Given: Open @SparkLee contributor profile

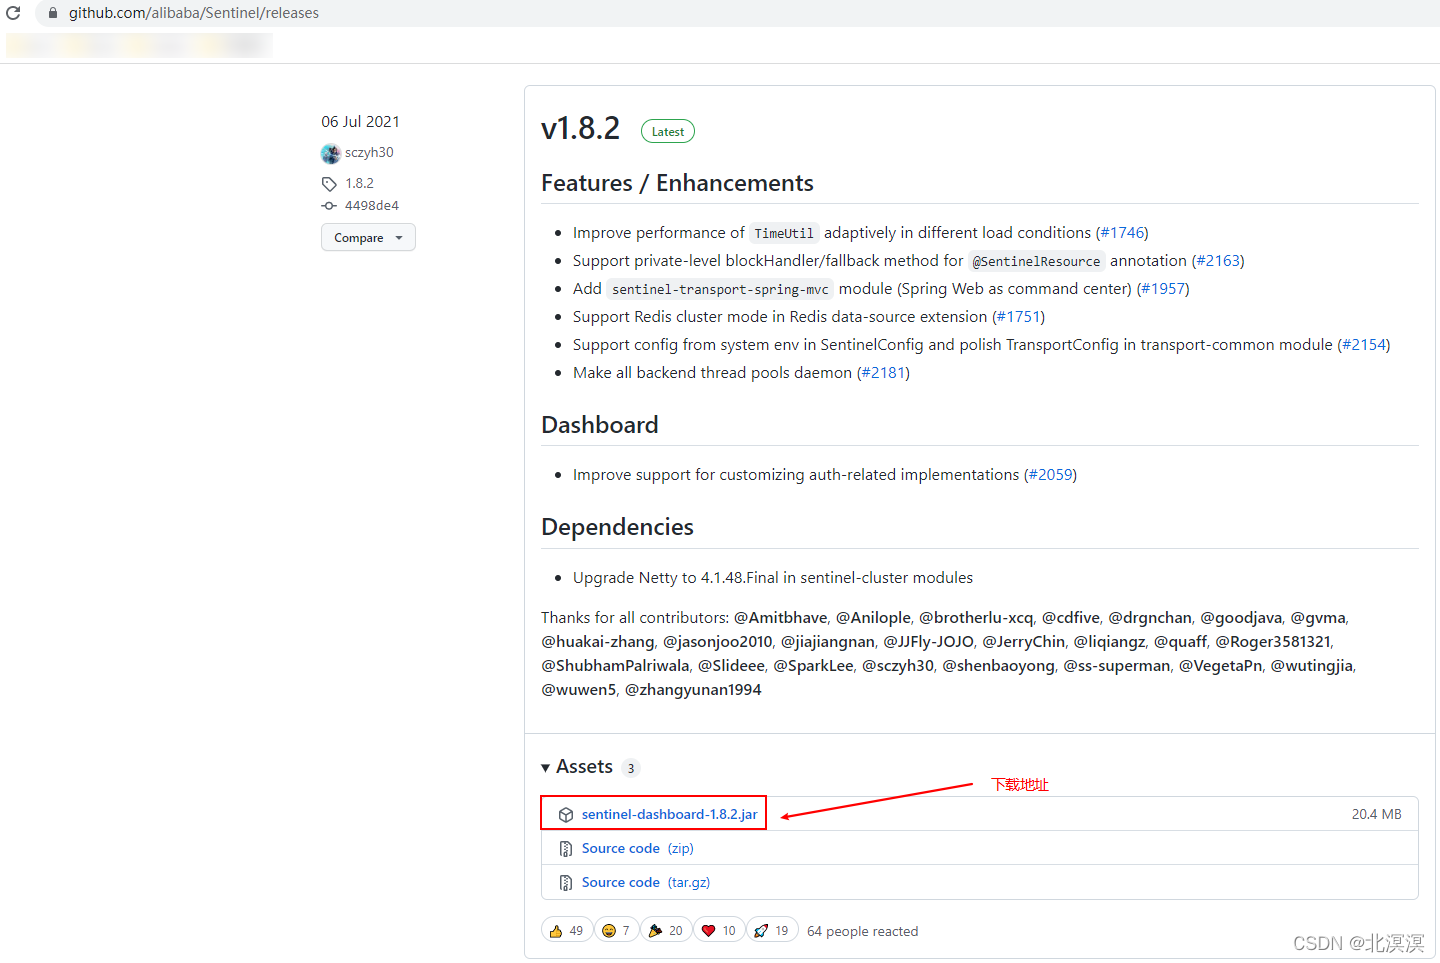Looking at the screenshot, I should click(814, 666).
